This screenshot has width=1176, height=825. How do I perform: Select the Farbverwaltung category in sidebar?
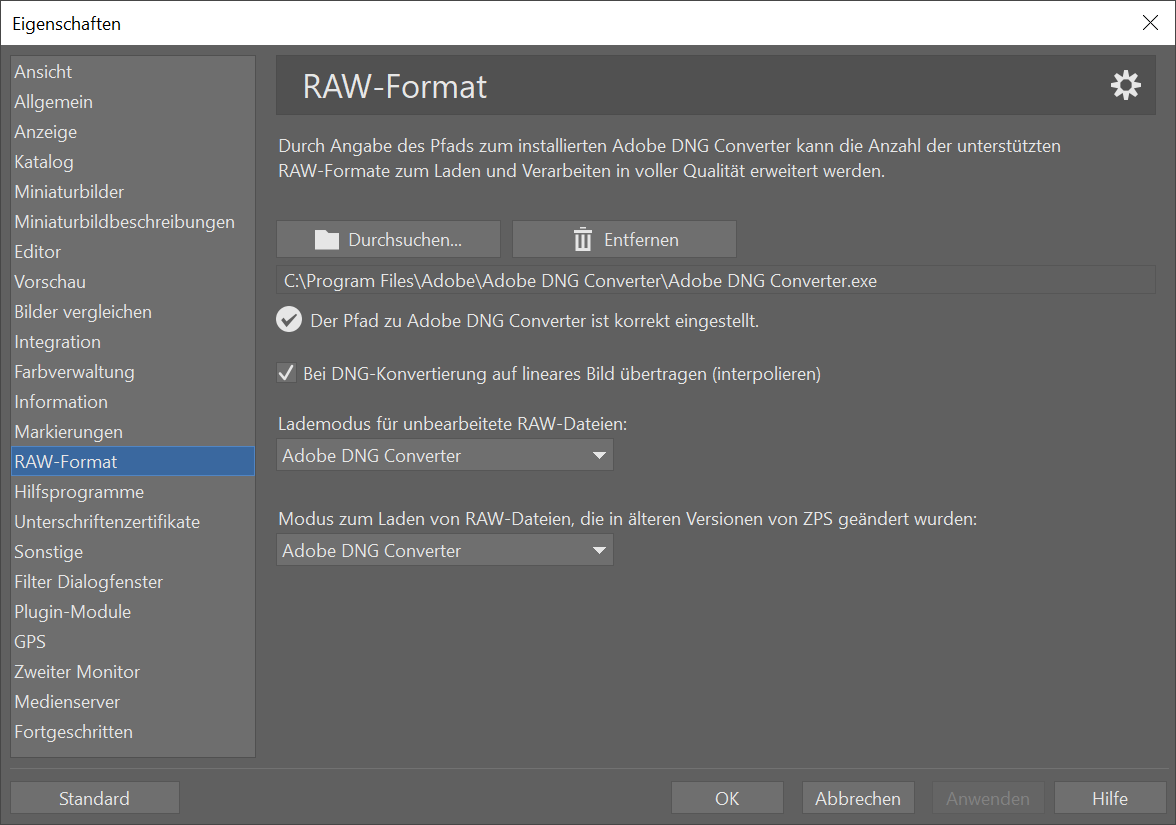pyautogui.click(x=74, y=372)
